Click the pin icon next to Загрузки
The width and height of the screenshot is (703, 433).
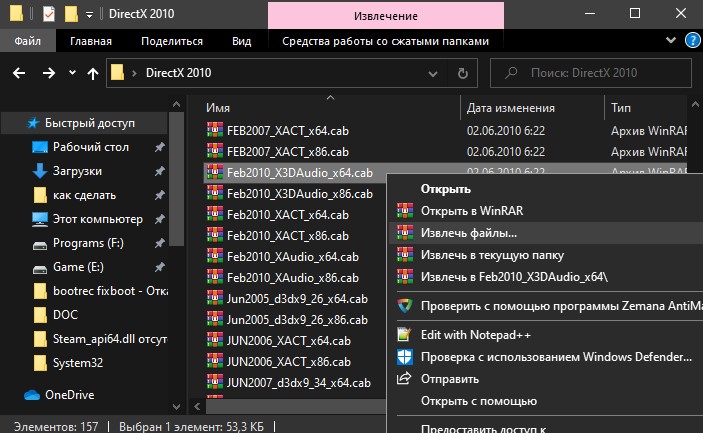[x=160, y=171]
